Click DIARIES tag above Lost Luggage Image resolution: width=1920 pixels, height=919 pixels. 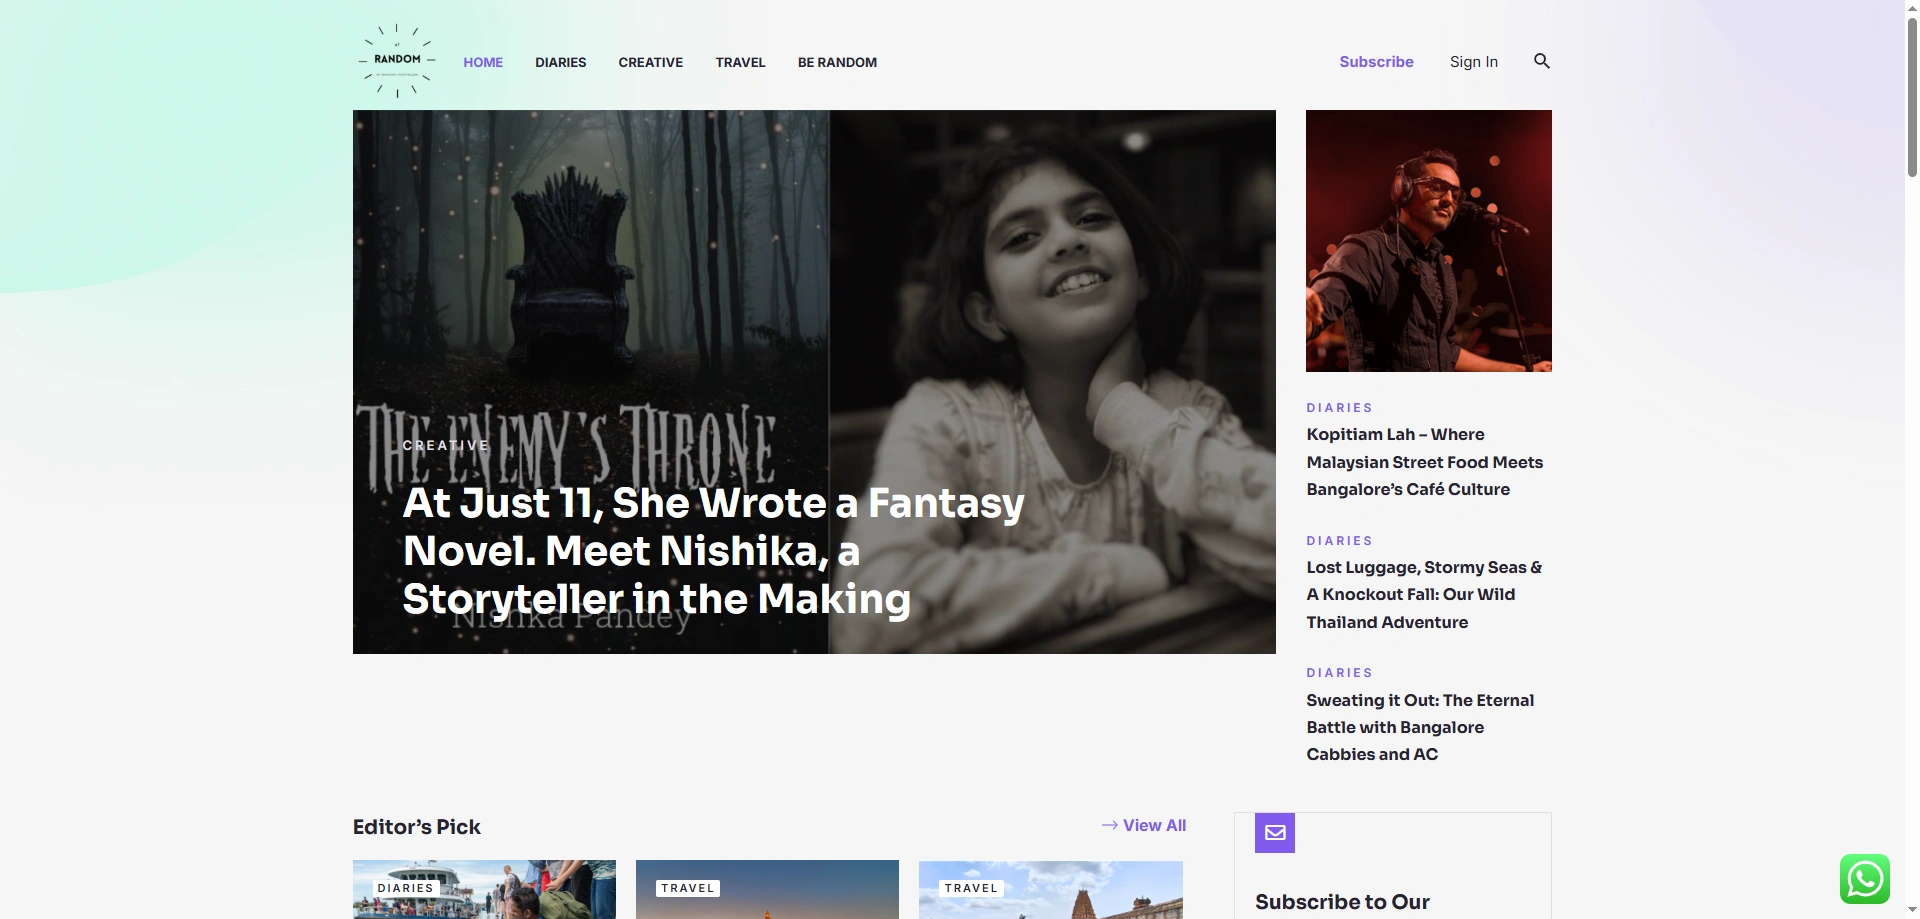[x=1340, y=541]
